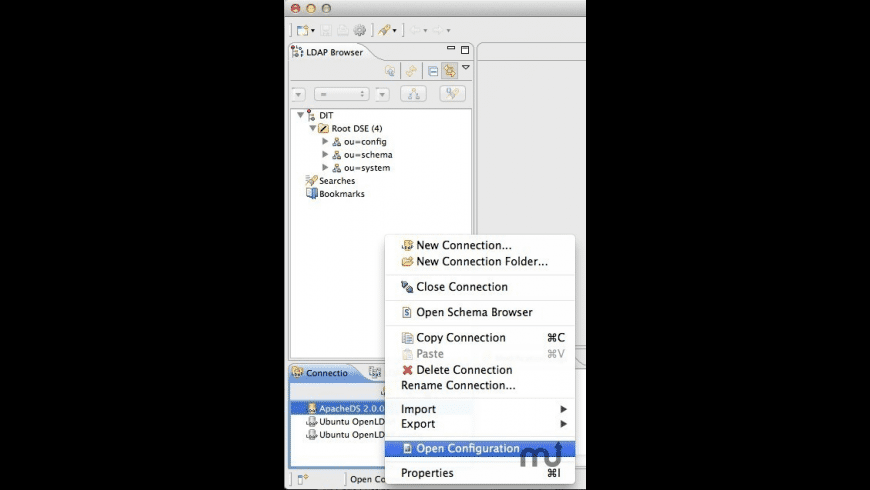Click the Forward navigation arrow
870x490 pixels.
click(x=438, y=31)
